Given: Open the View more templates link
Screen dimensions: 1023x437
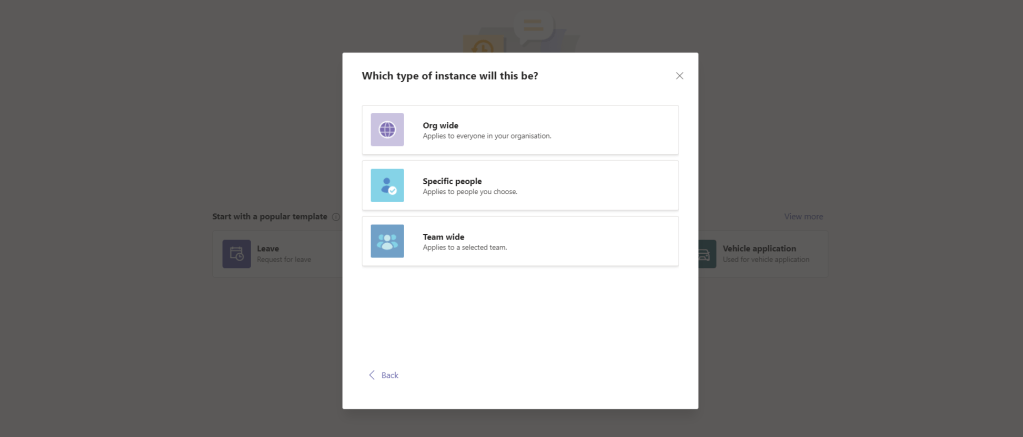Looking at the screenshot, I should point(803,217).
